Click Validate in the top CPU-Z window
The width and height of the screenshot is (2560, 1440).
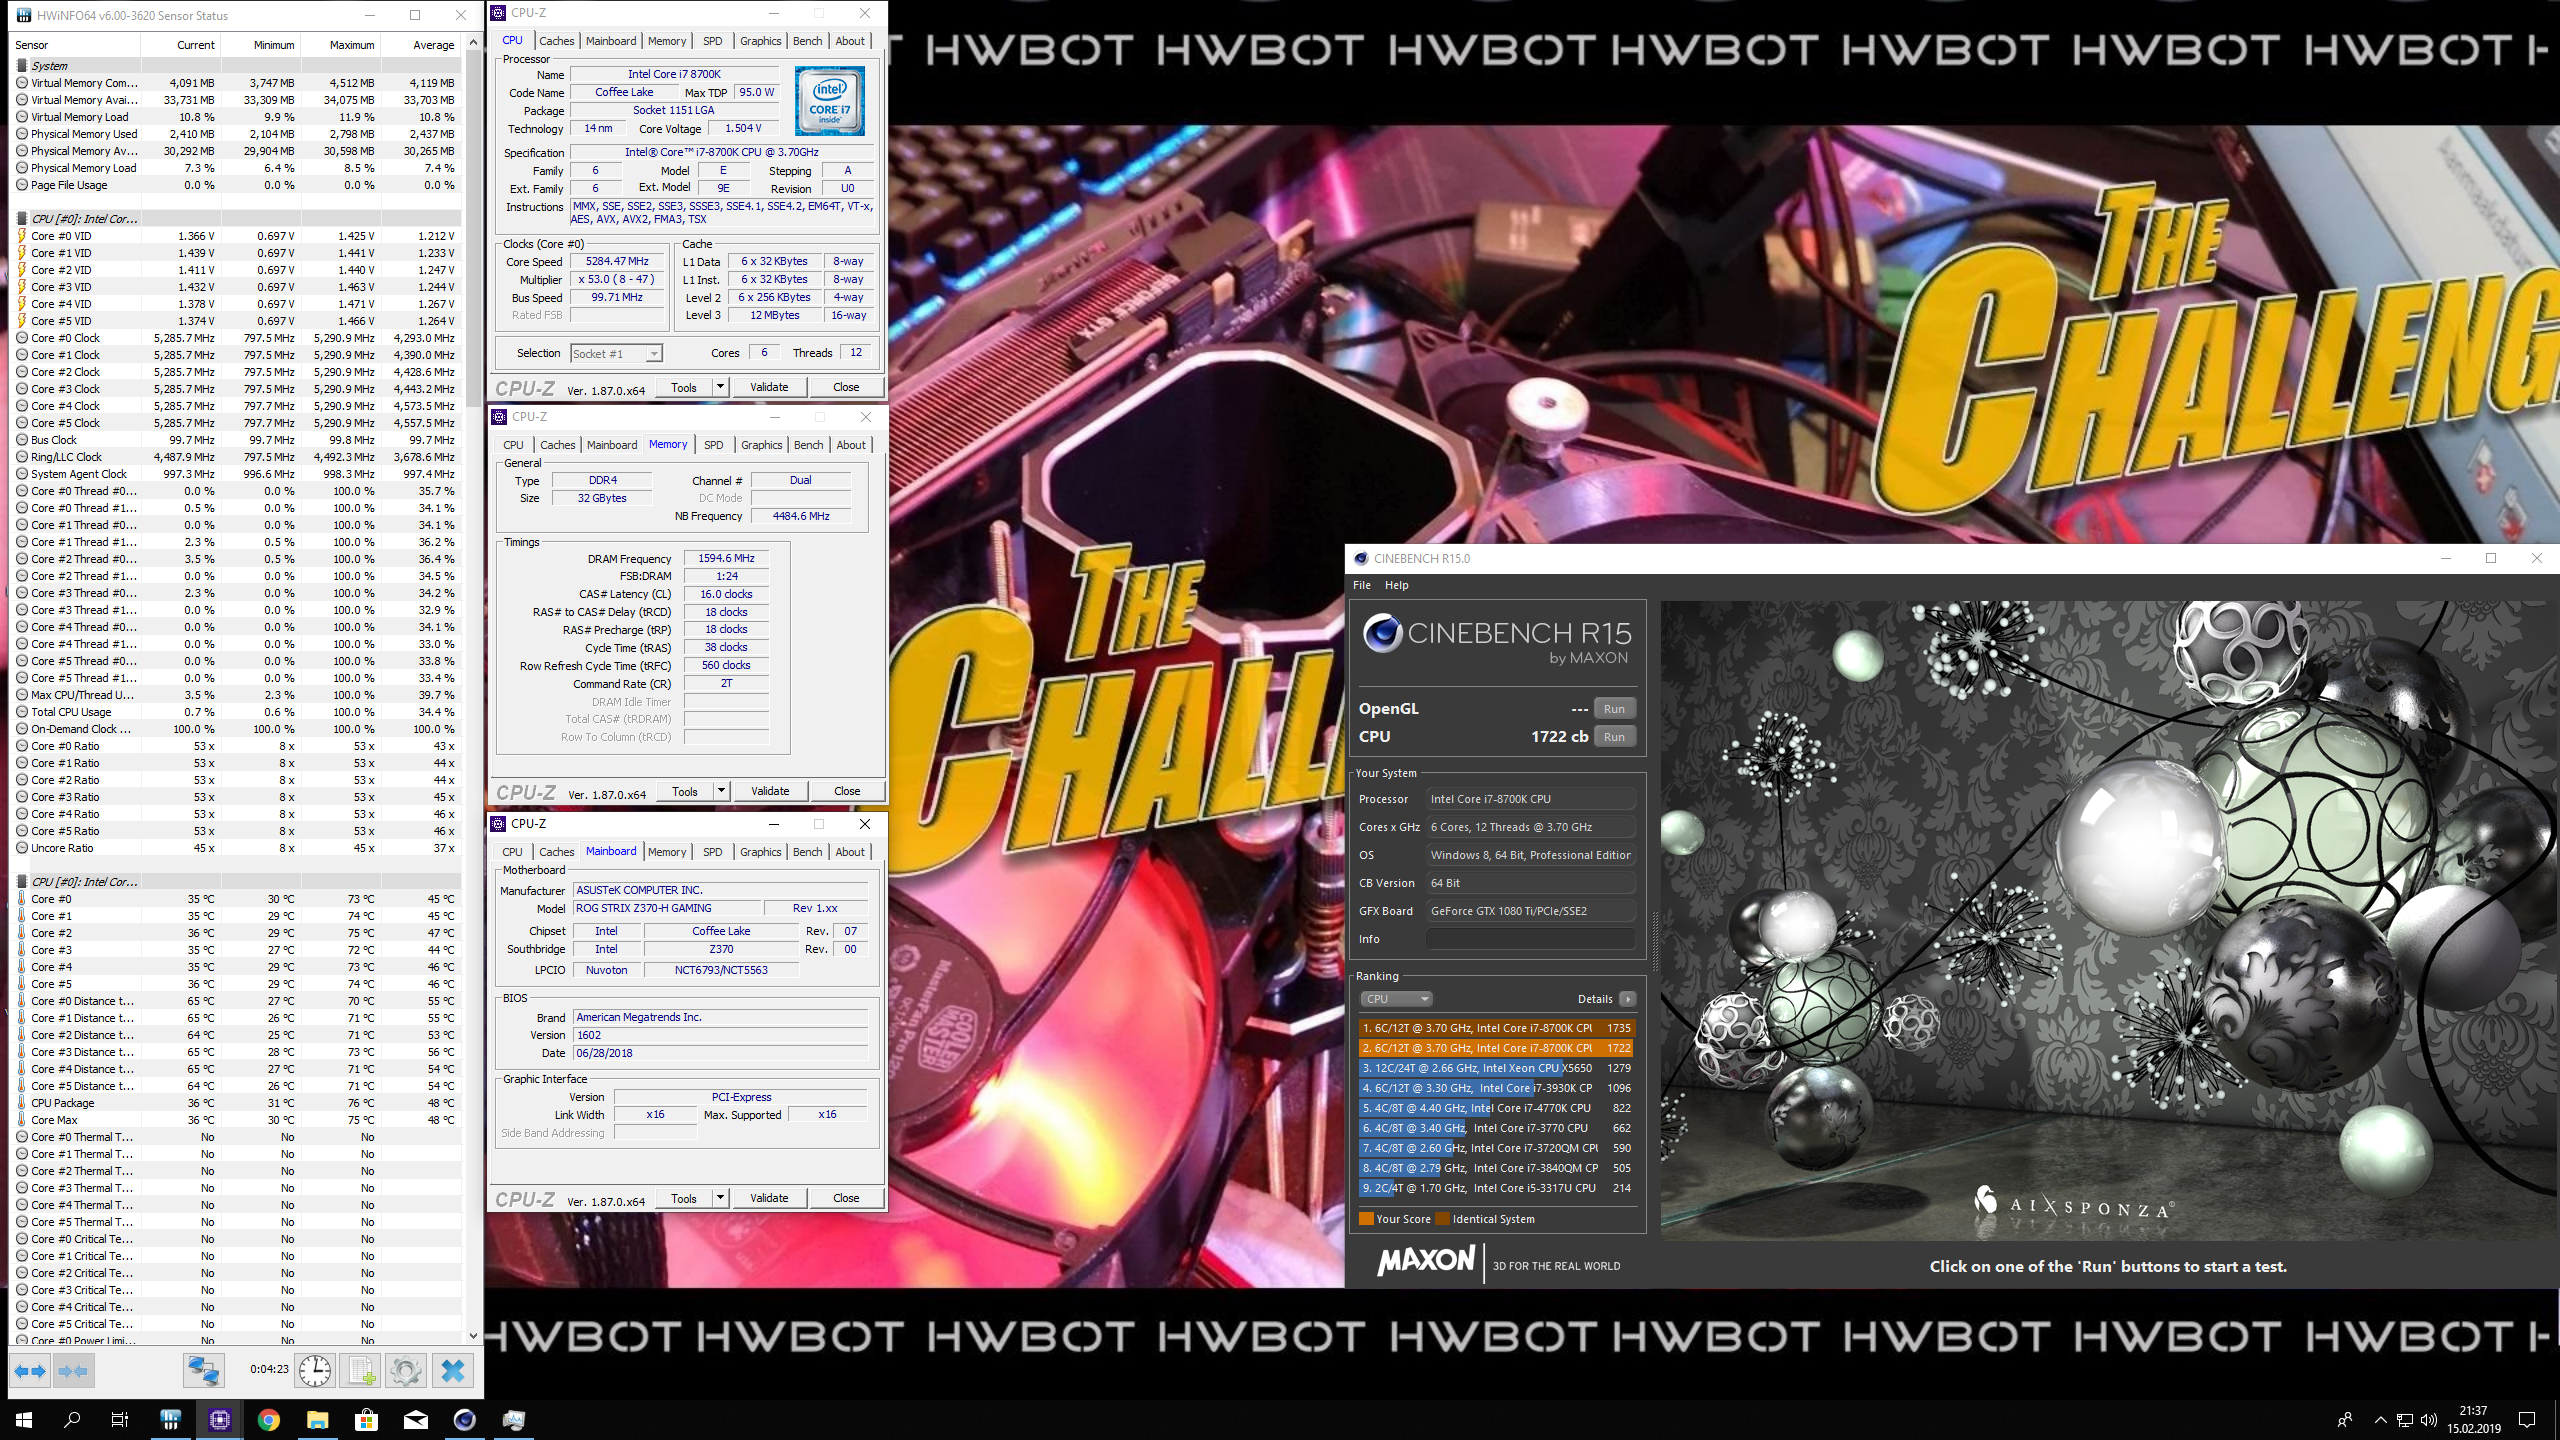click(769, 387)
